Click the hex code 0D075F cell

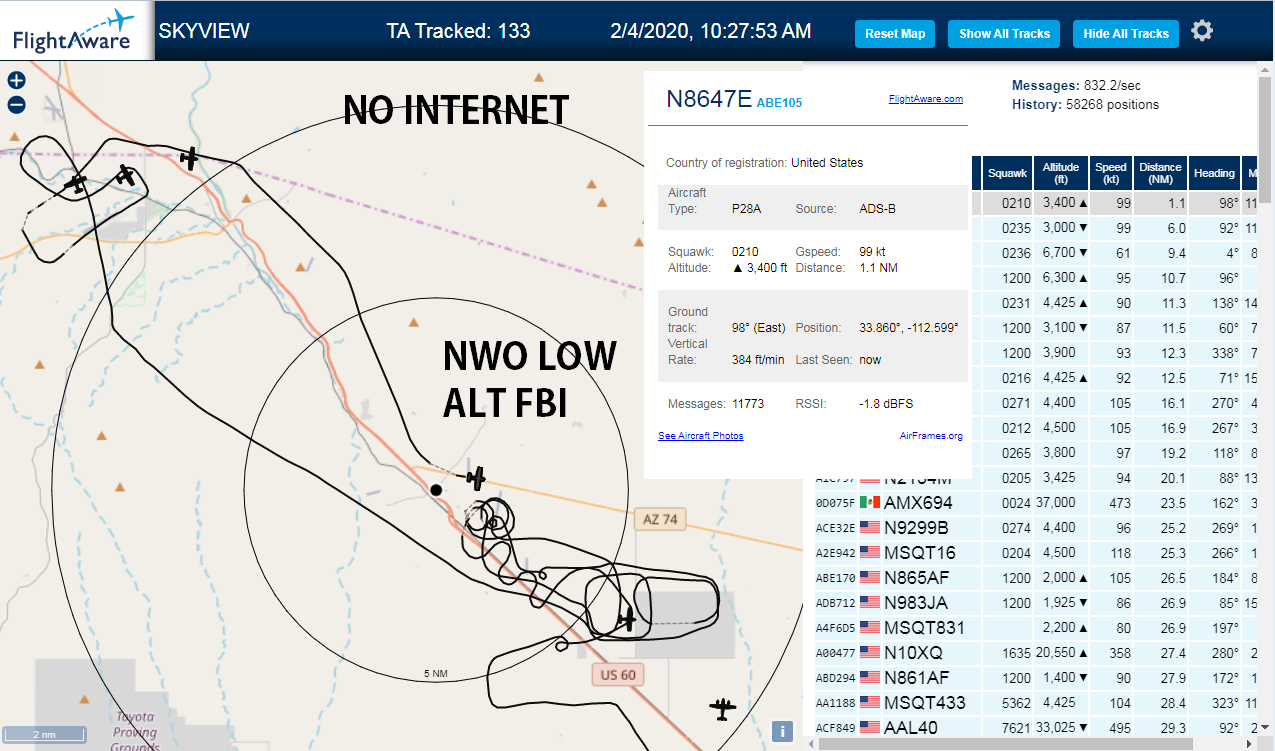(834, 503)
